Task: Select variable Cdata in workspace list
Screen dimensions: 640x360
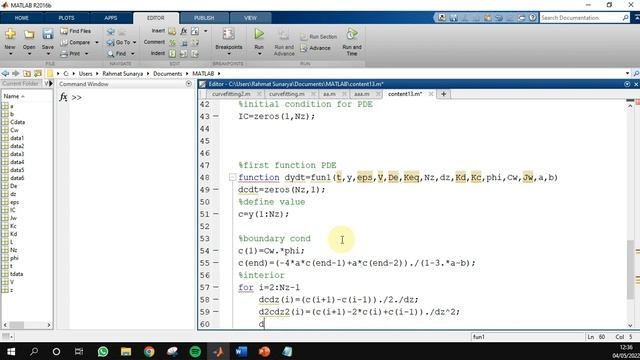Action: click(x=17, y=122)
